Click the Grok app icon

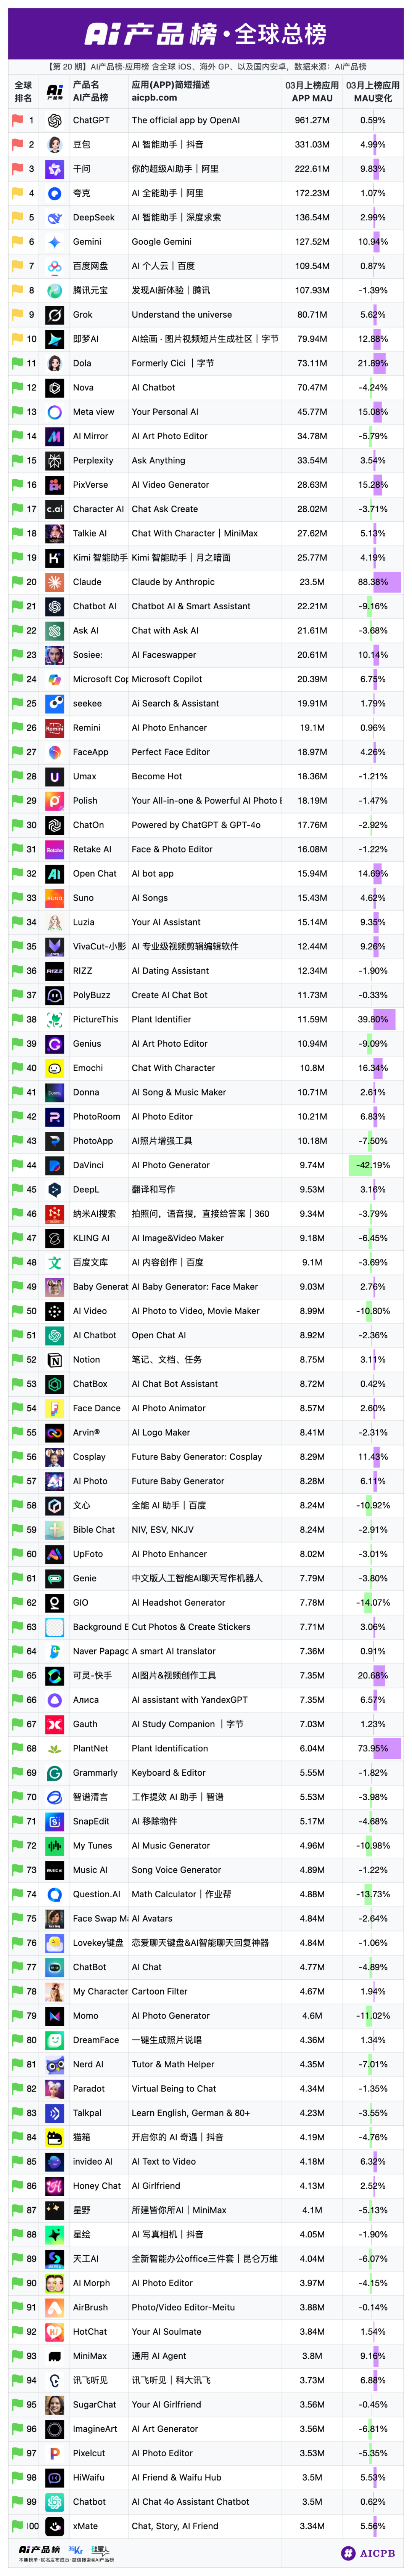55,315
